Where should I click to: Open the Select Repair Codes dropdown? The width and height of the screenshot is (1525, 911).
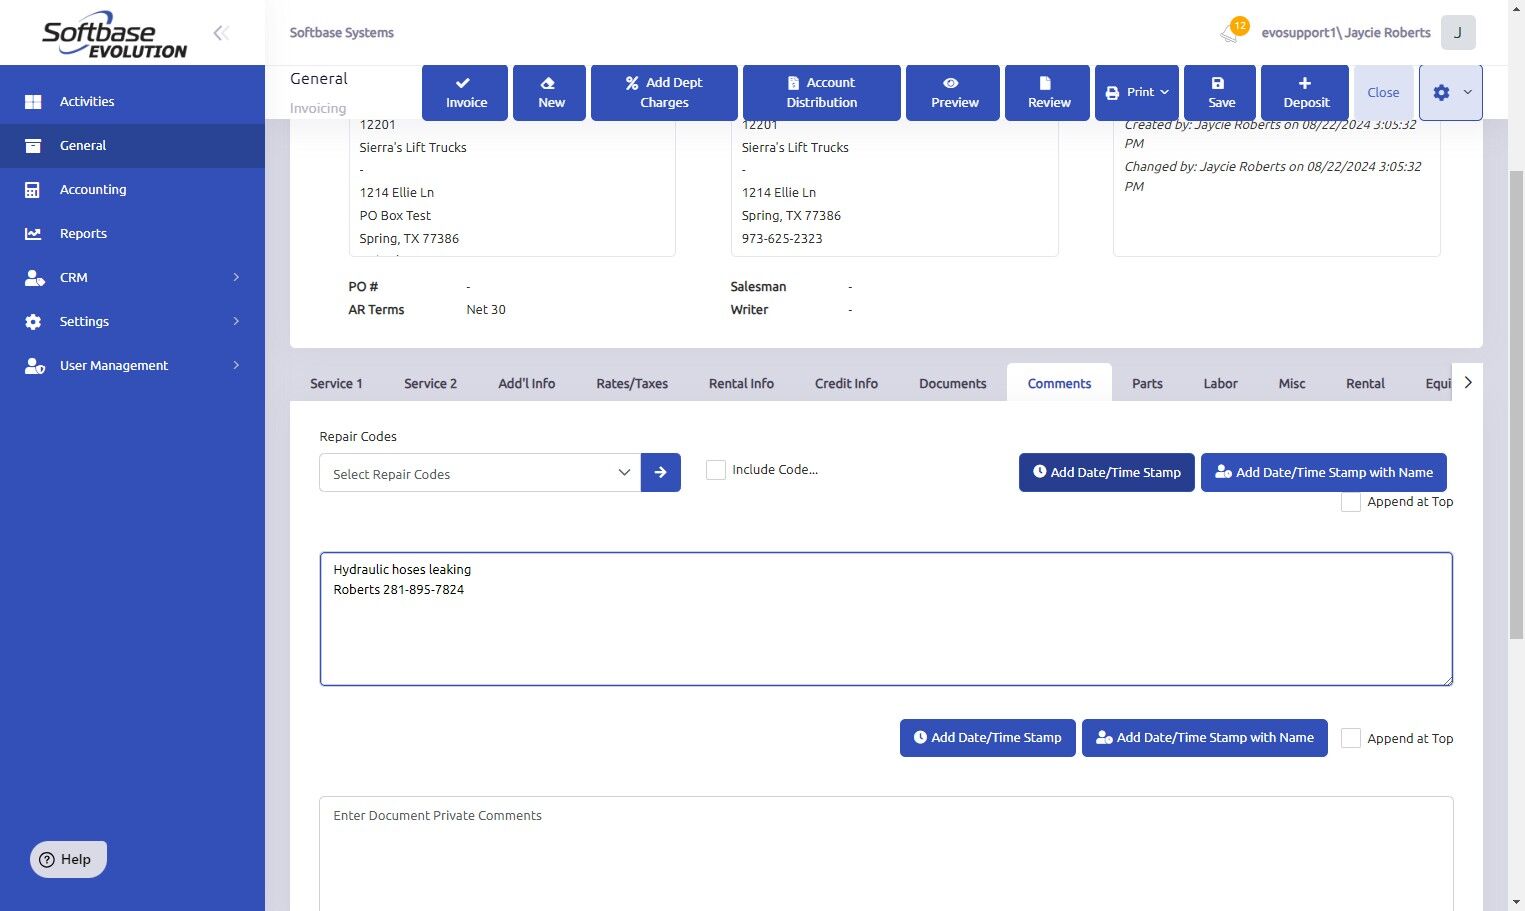click(480, 473)
